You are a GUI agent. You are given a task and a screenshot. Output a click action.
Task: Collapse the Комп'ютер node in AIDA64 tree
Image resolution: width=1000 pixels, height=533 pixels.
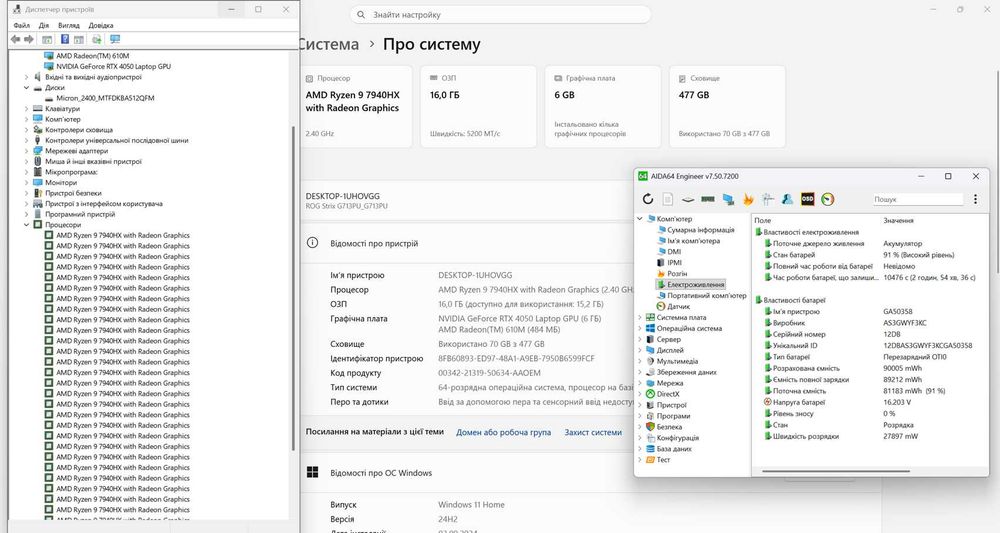640,219
